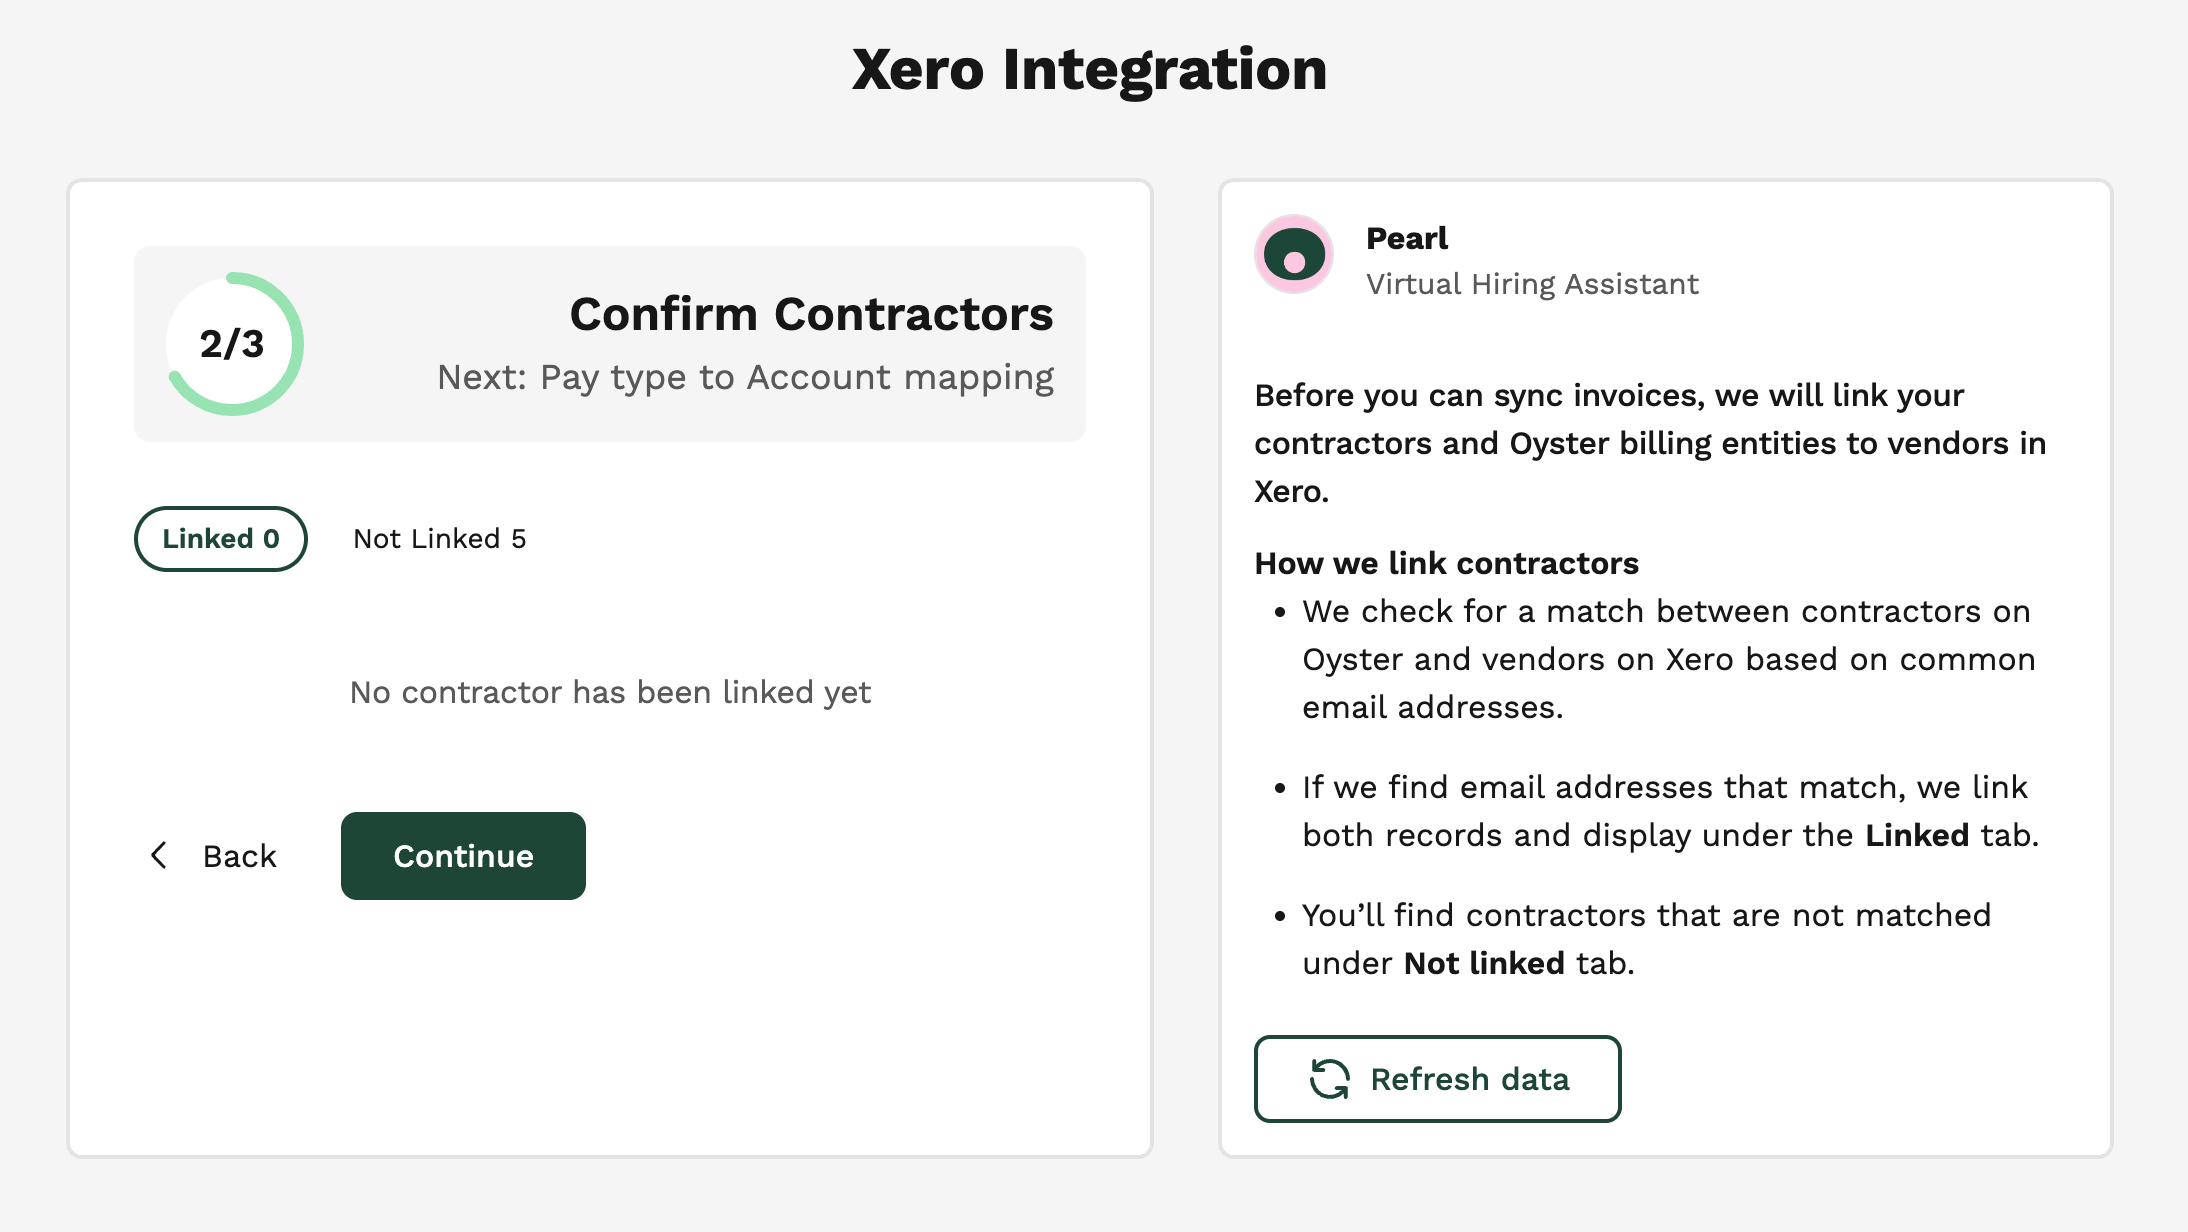Click the refresh arrows icon

point(1330,1079)
